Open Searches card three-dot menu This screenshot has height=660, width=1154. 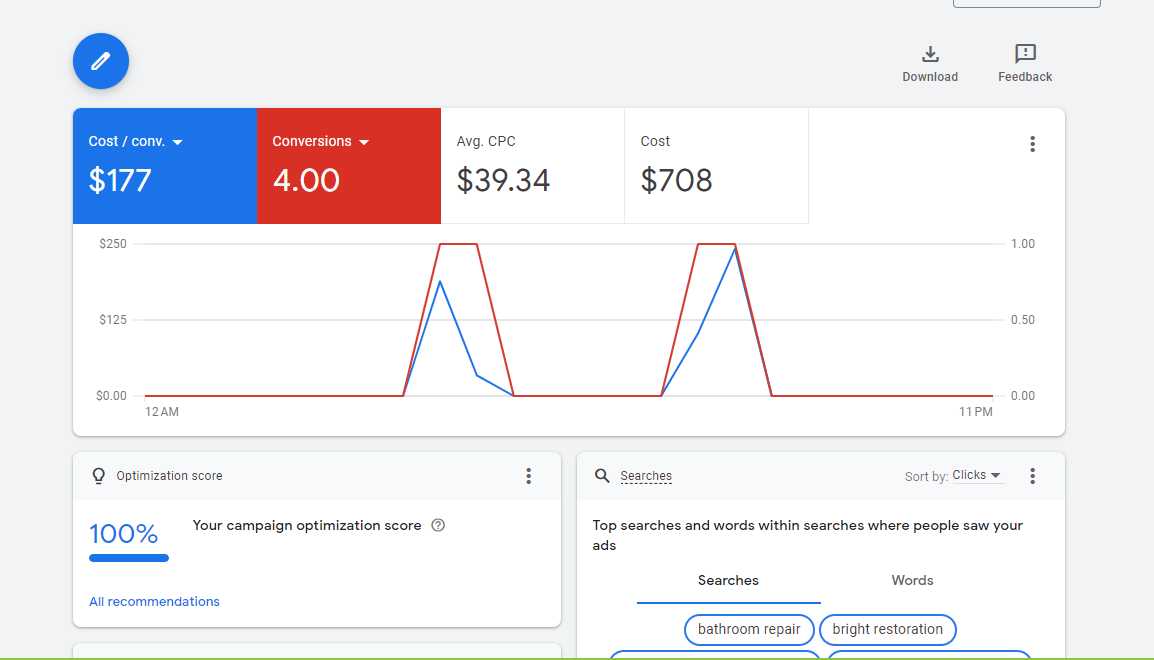click(1032, 476)
